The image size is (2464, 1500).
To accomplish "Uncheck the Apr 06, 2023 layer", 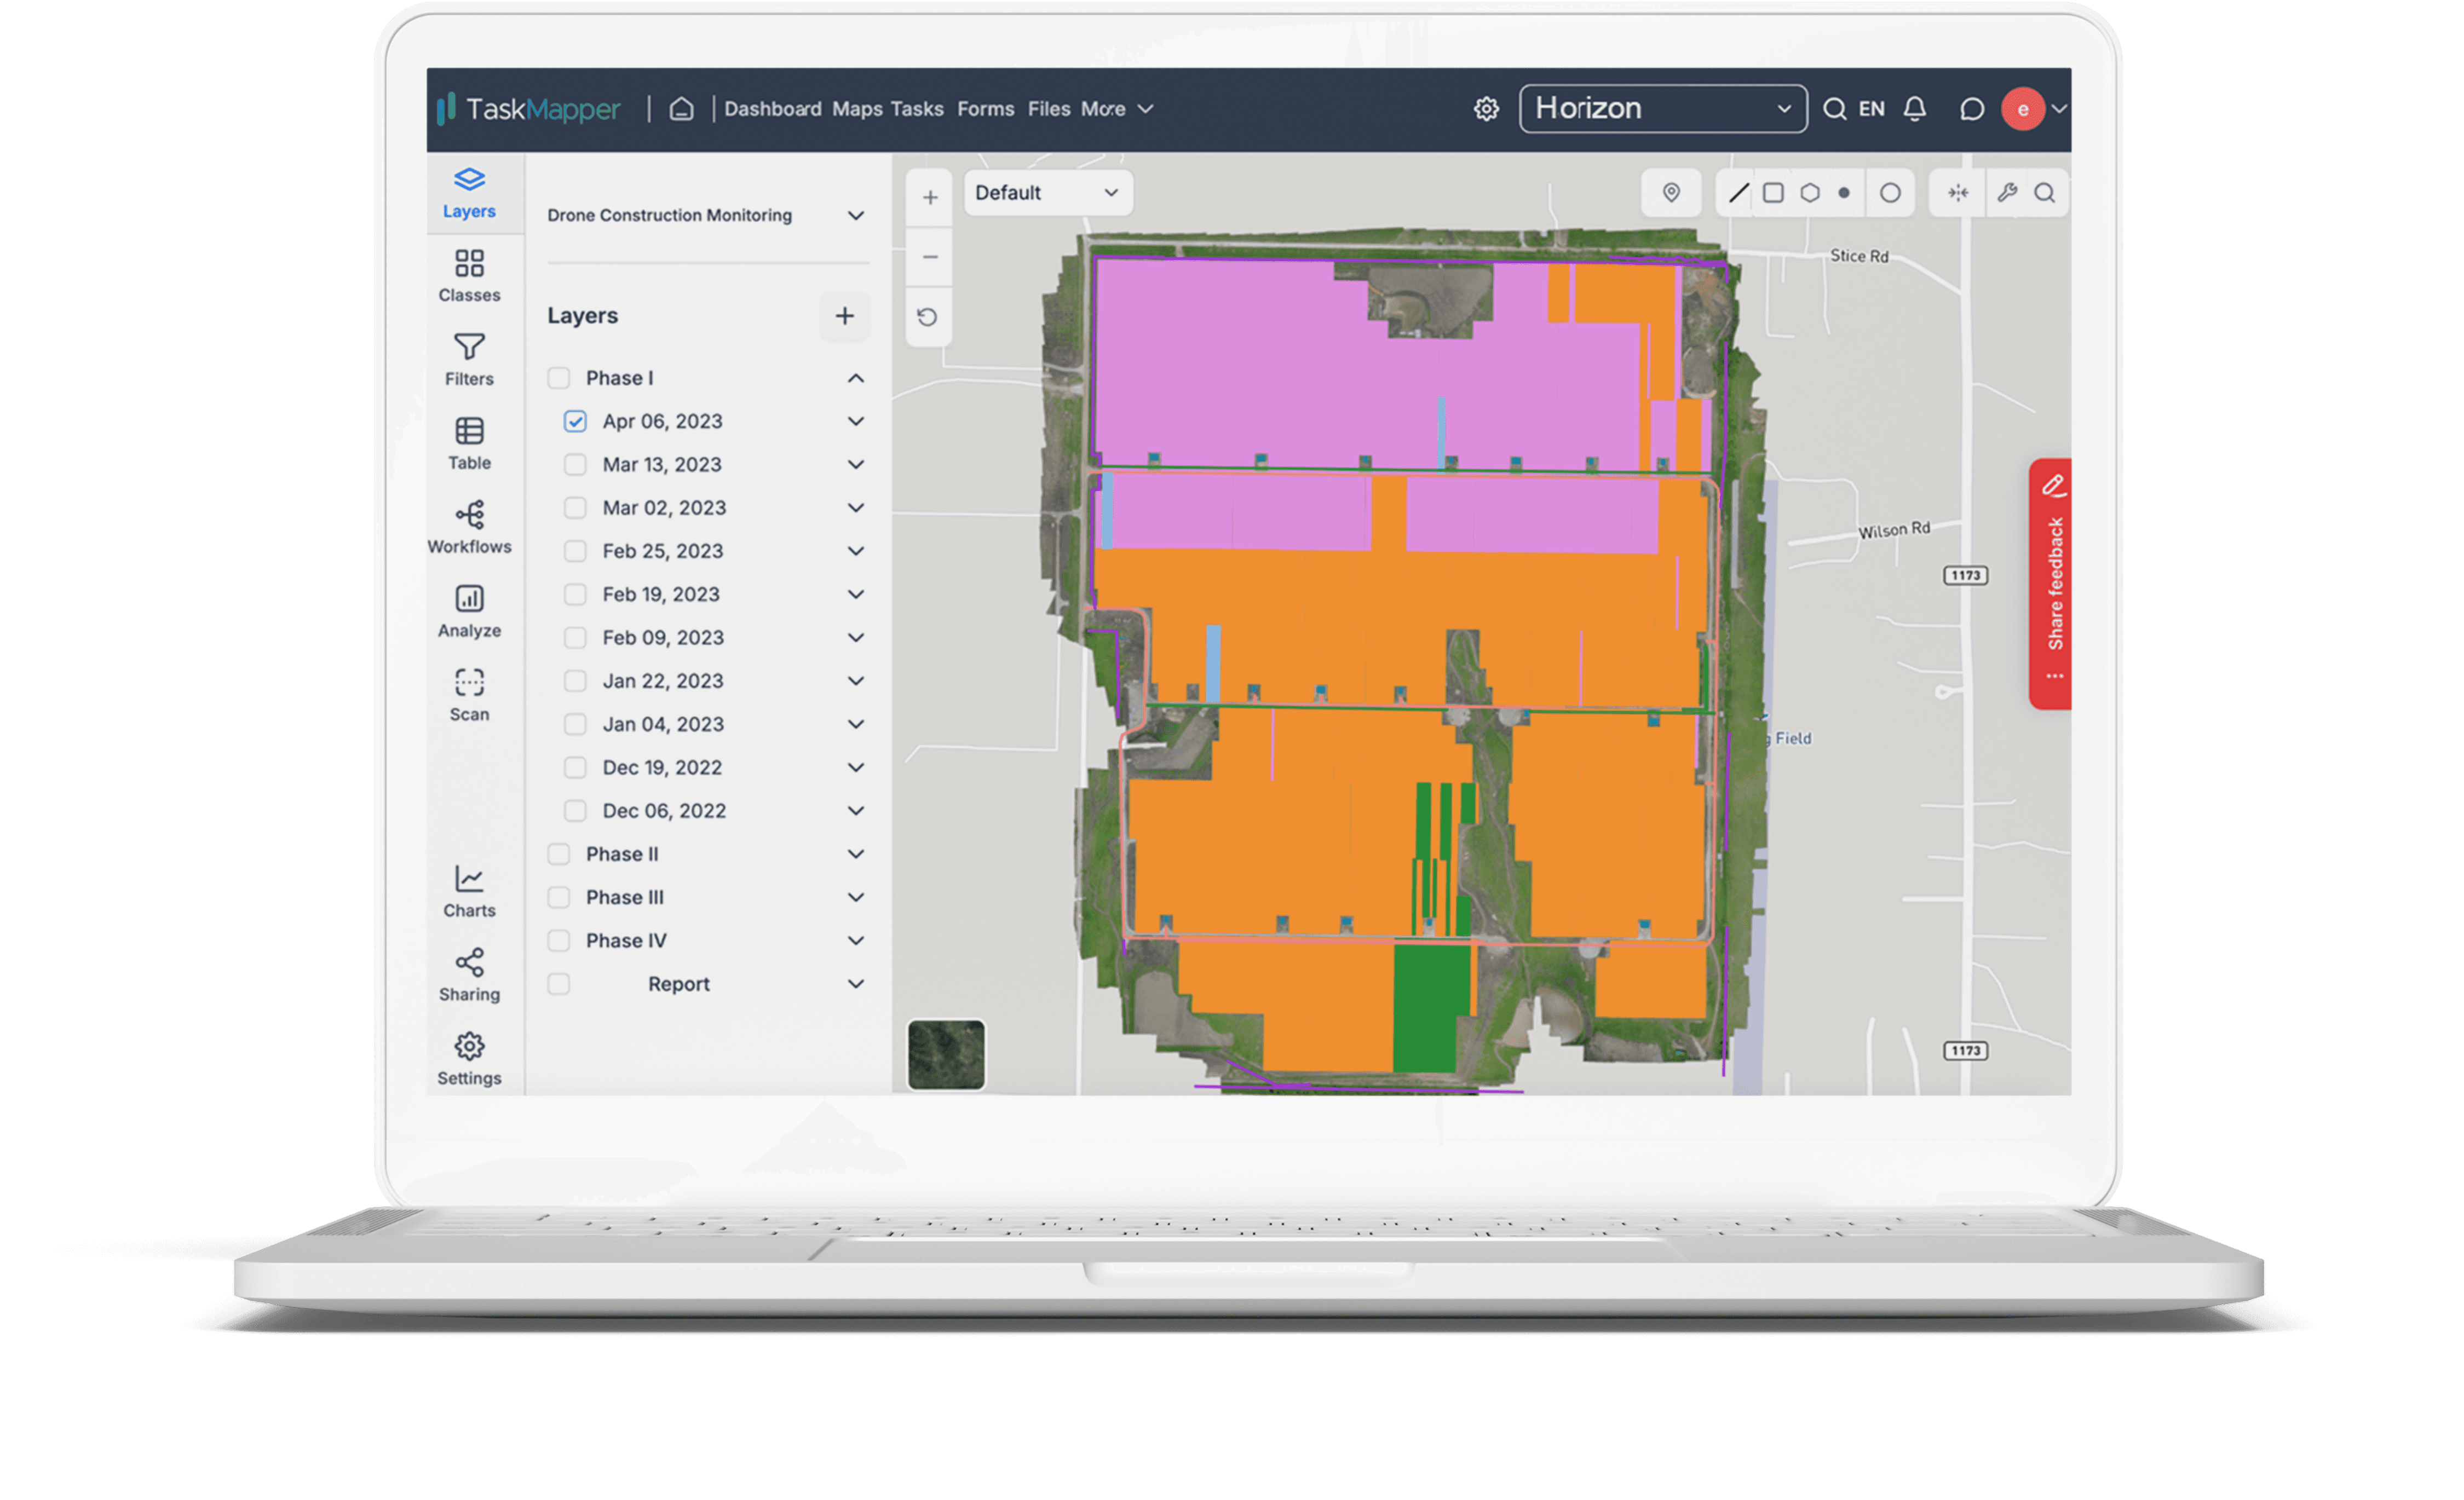I will pos(575,421).
